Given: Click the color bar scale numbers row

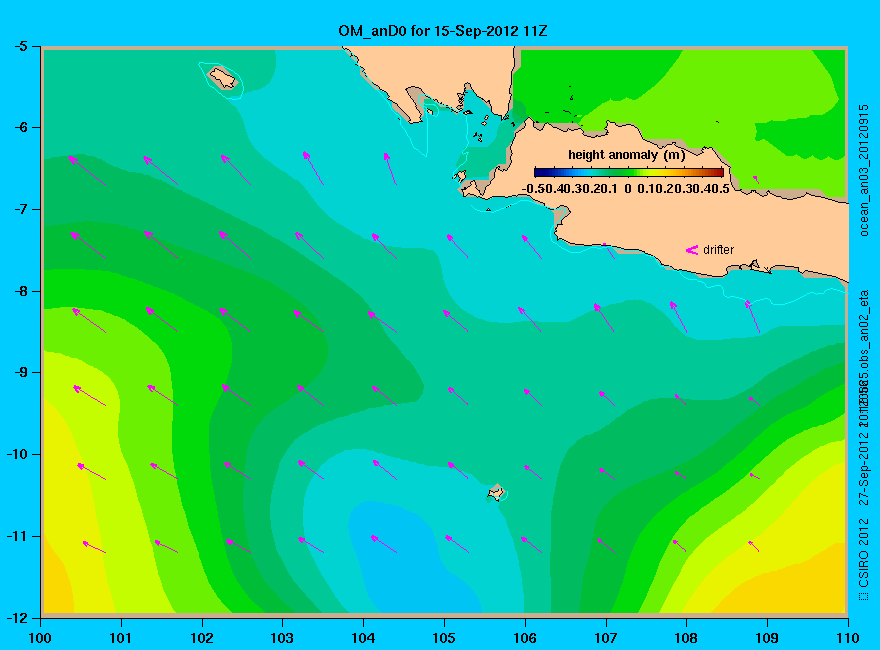Looking at the screenshot, I should (626, 189).
